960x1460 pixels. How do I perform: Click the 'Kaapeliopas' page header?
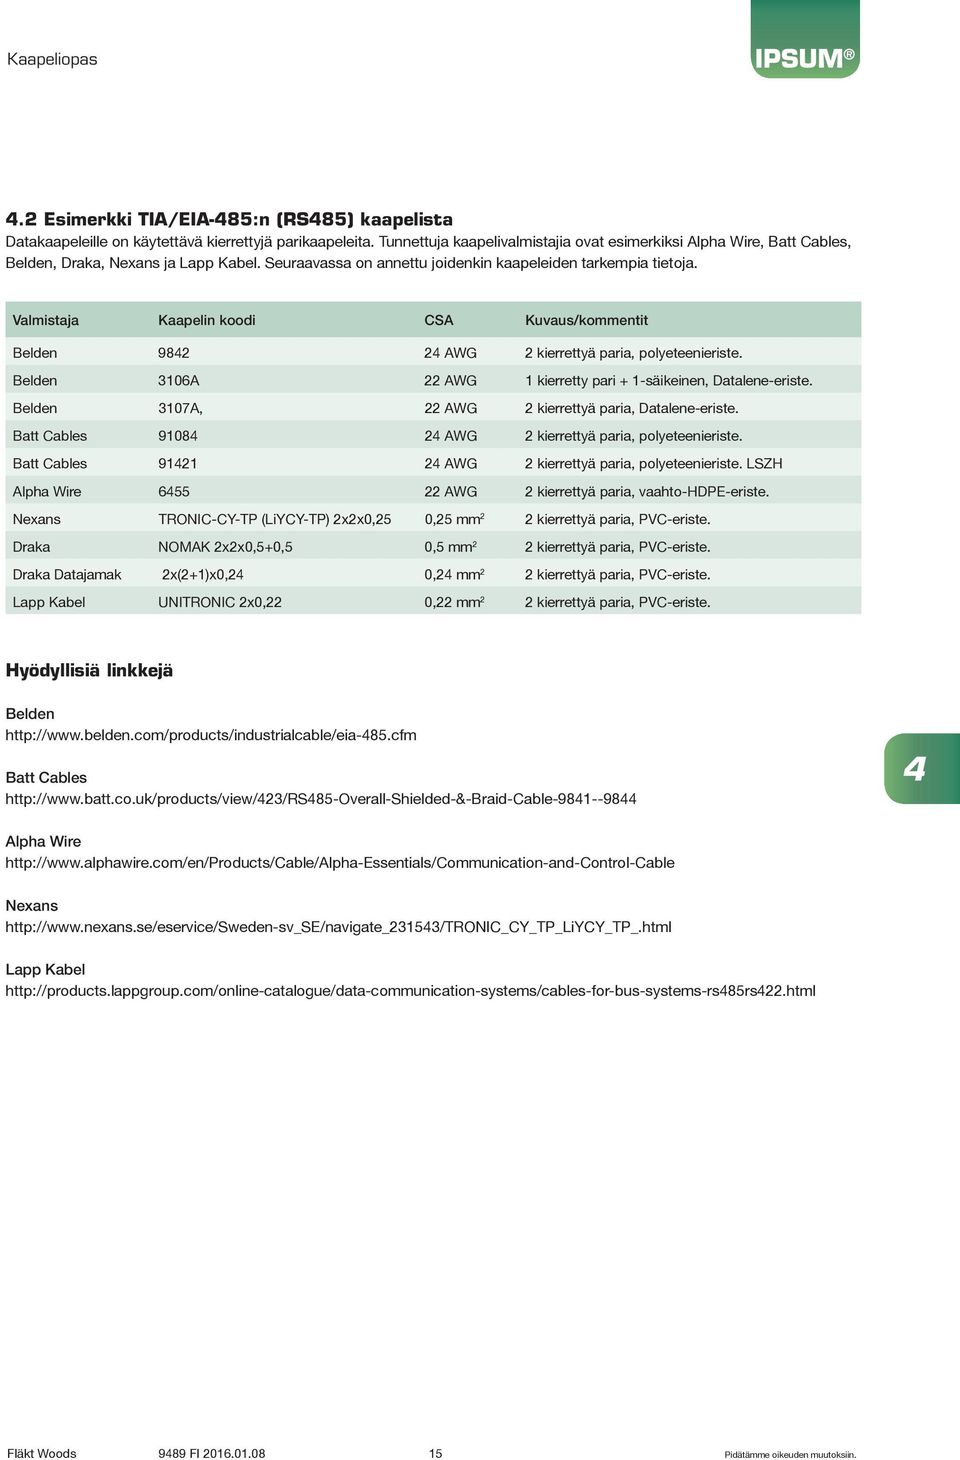click(52, 60)
